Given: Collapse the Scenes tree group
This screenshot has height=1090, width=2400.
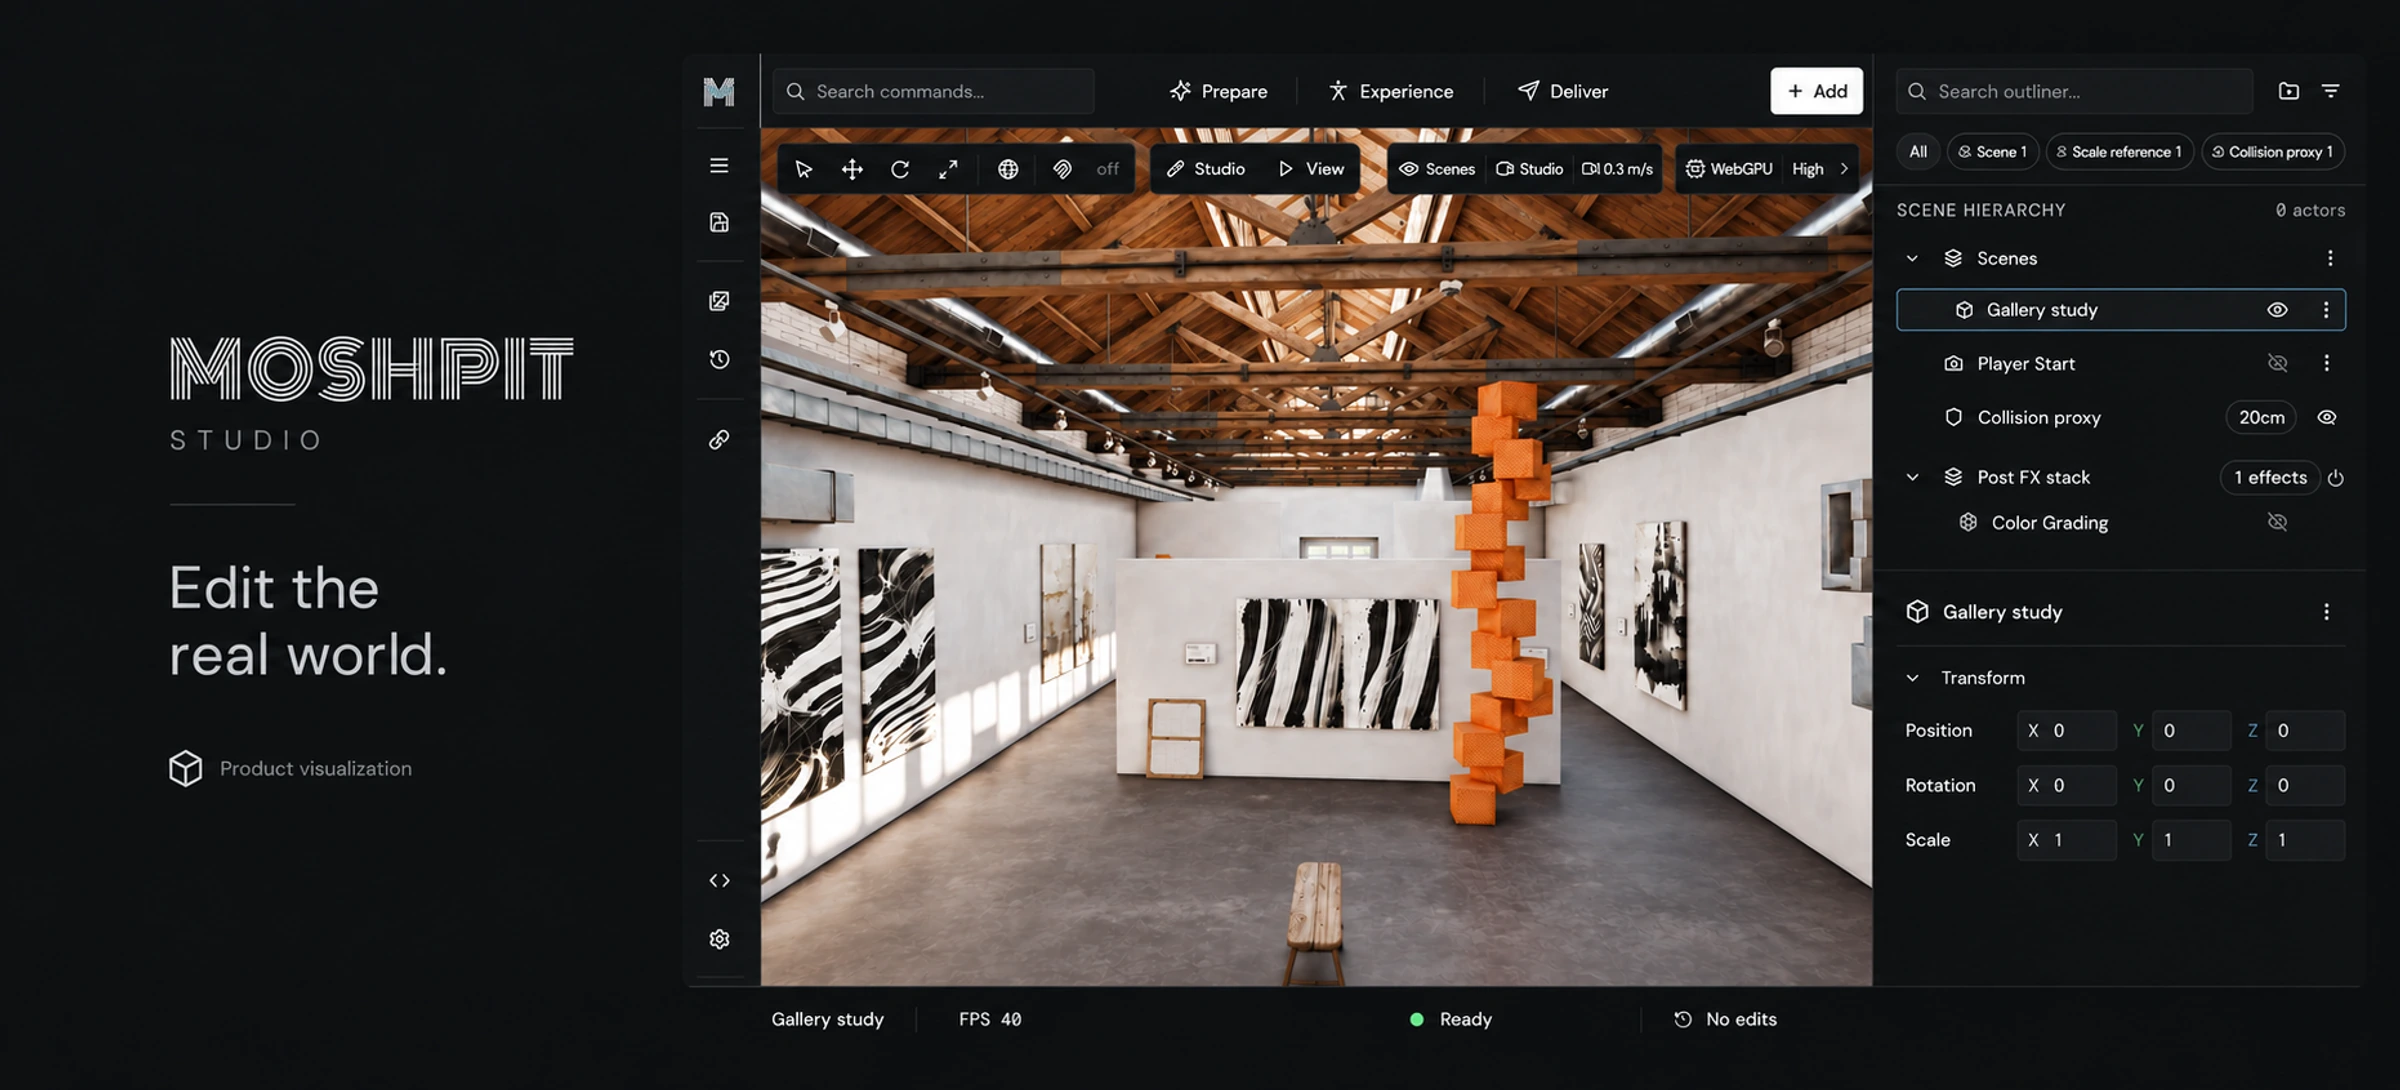Looking at the screenshot, I should coord(1912,258).
